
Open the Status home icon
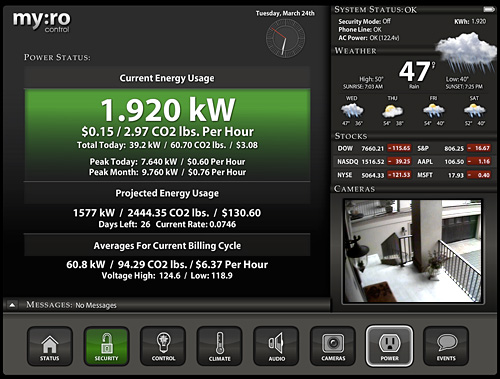coord(50,346)
